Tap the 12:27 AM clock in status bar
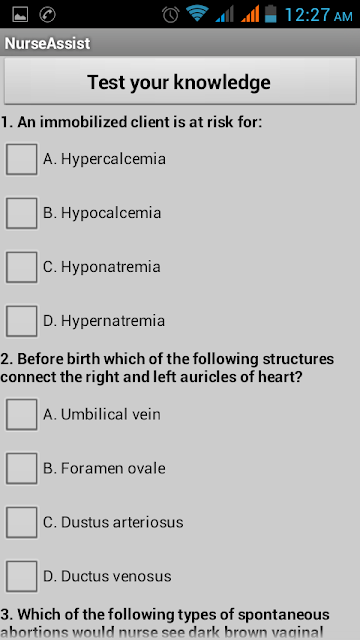This screenshot has width=360, height=640. 318,15
